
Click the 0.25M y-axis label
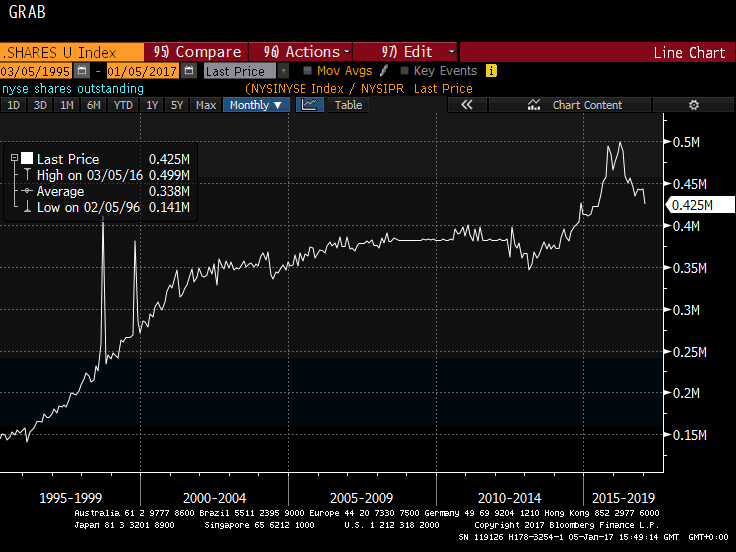pos(690,352)
